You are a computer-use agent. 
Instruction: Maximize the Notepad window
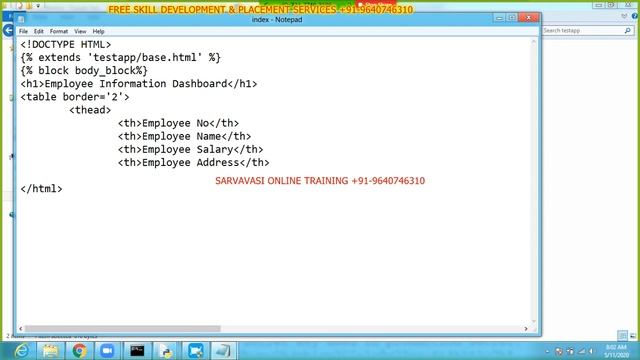(x=512, y=18)
